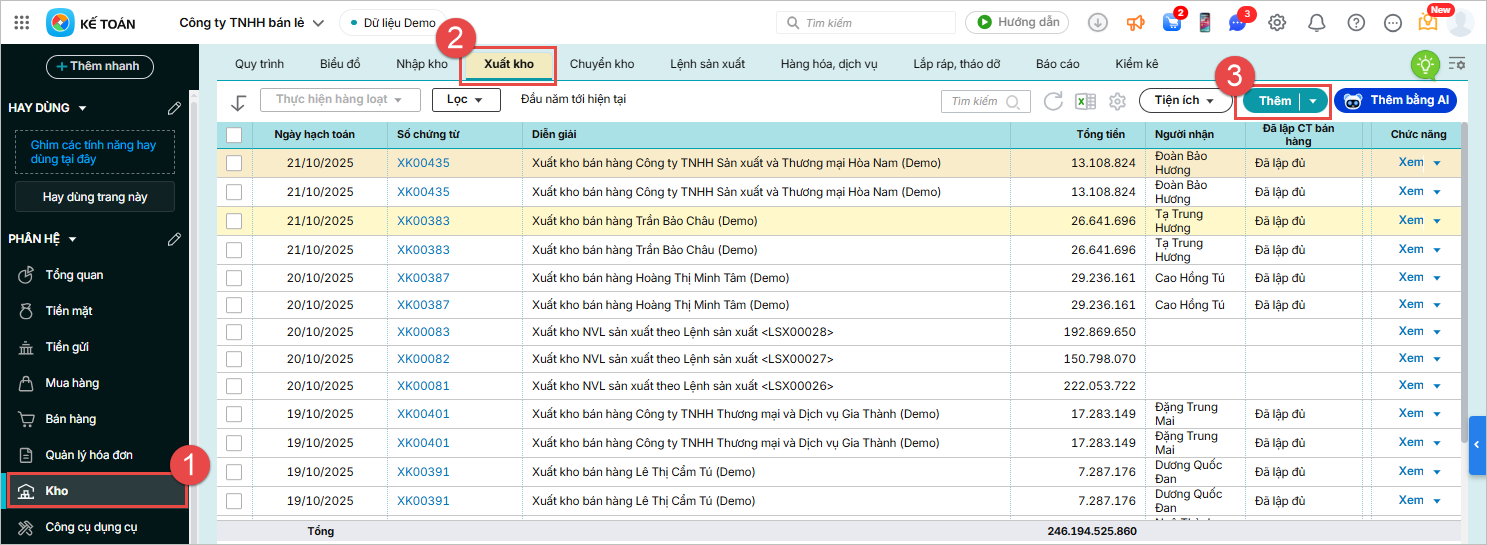Open the notification bell

(x=1316, y=23)
